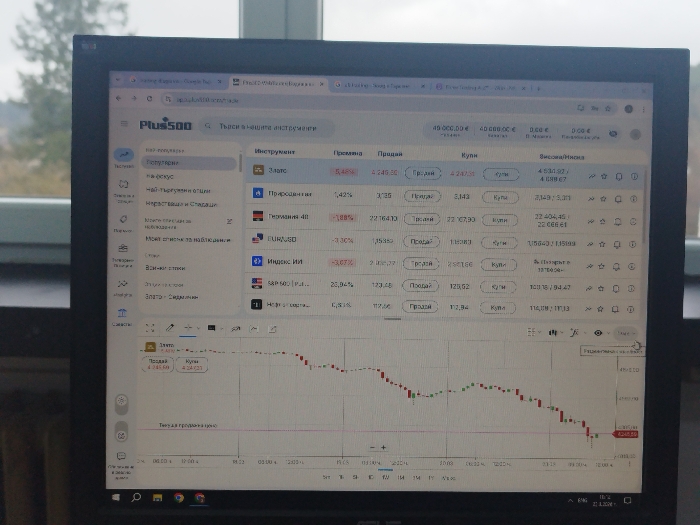Open the chart eye visibility dropdown

[x=601, y=333]
